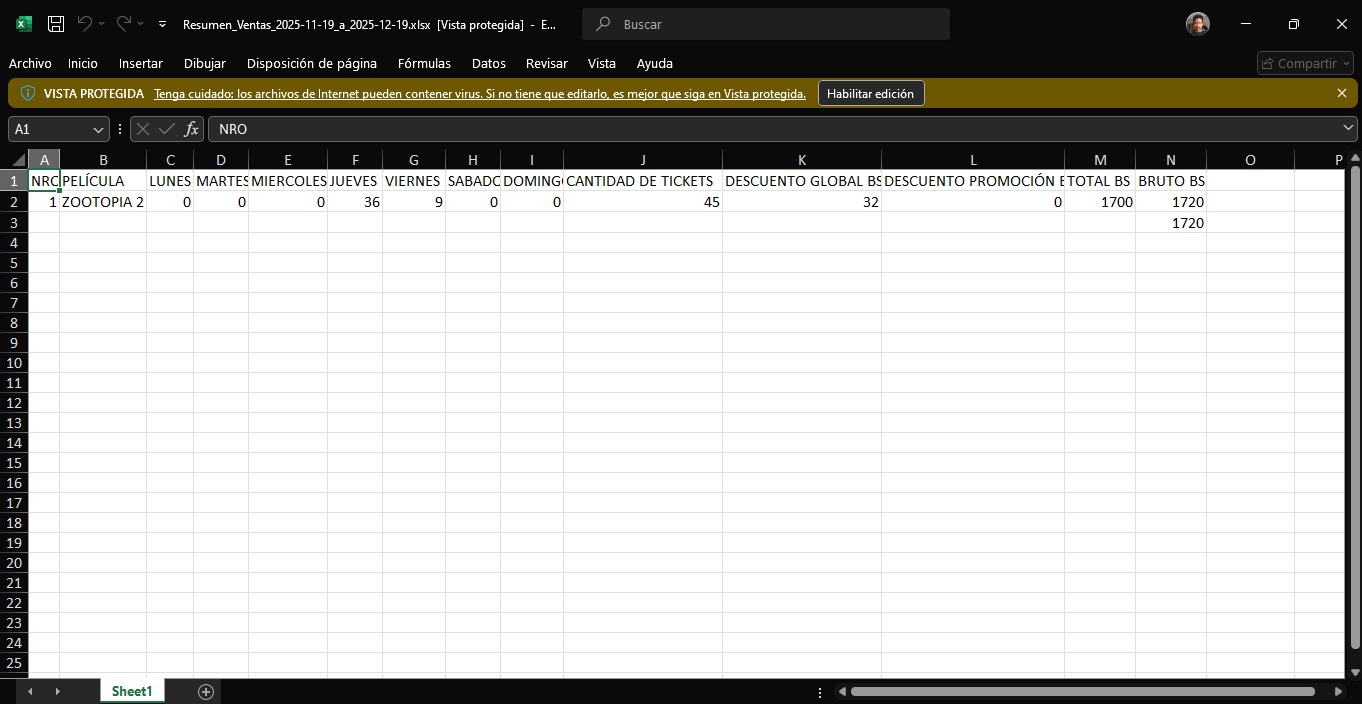Expand the formula bar with the chevron
This screenshot has width=1362, height=704.
pos(1349,129)
